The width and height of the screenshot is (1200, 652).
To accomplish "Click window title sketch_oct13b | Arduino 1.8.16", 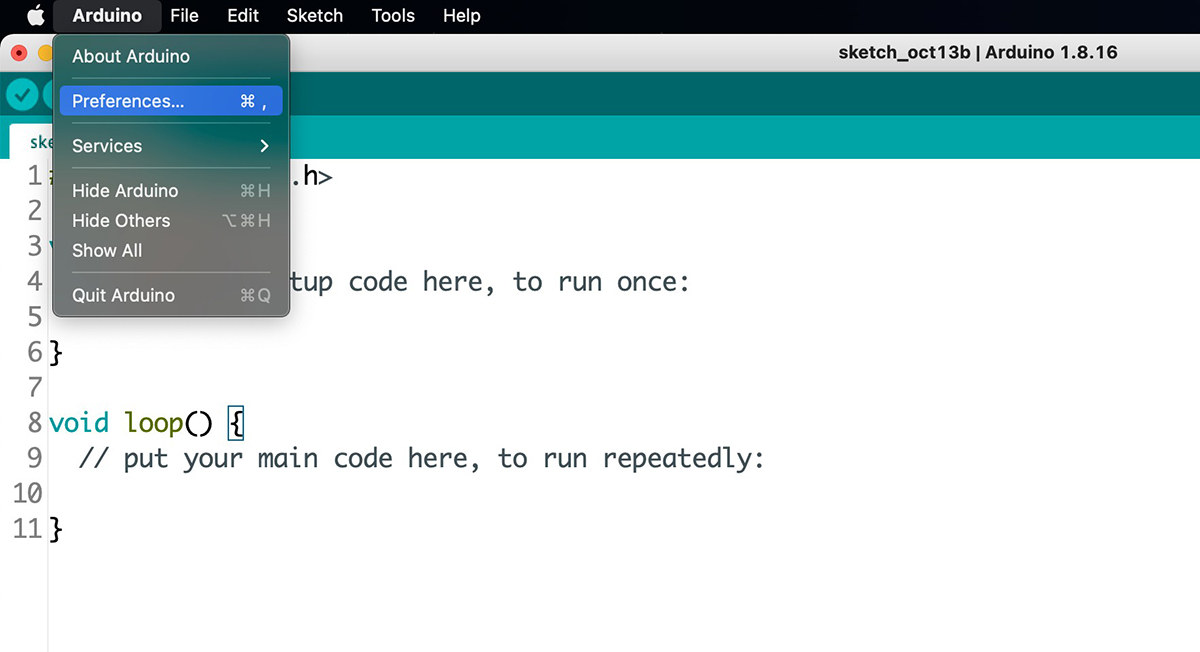I will click(x=978, y=52).
